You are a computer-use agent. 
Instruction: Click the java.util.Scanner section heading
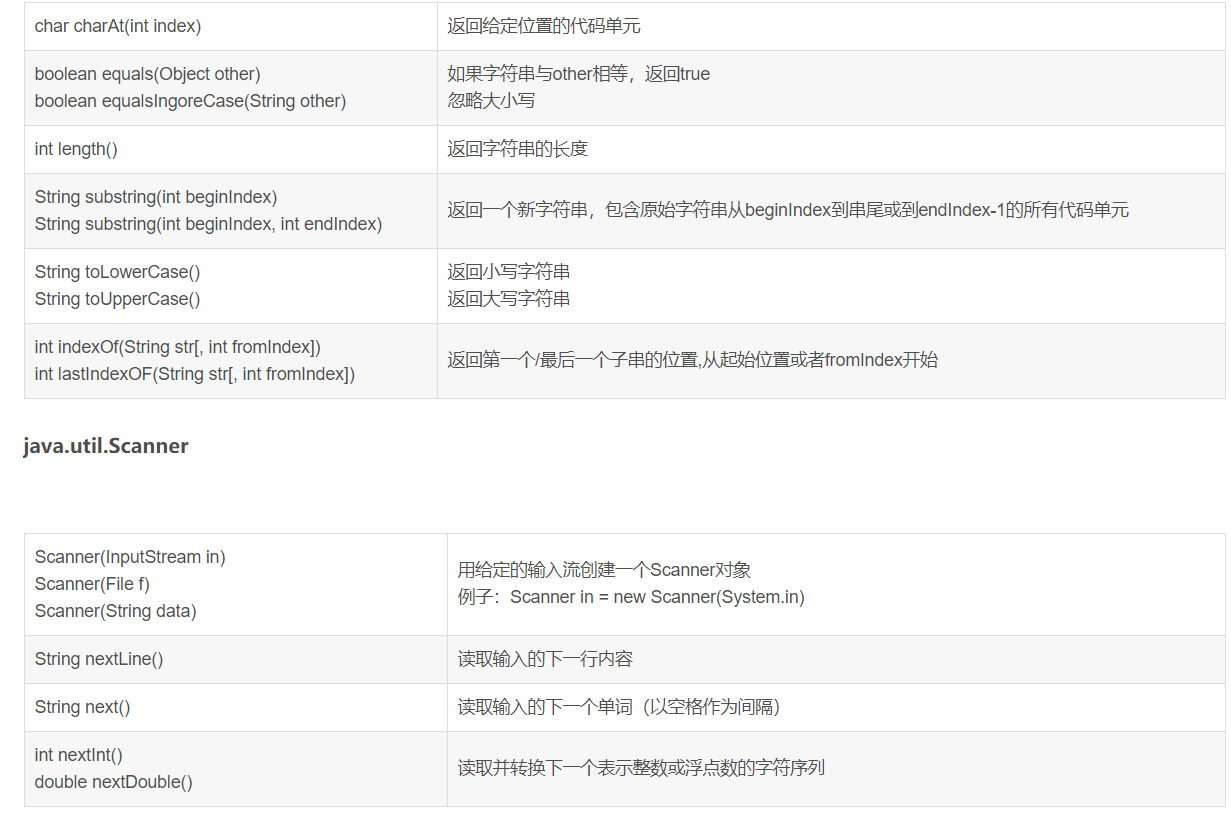[103, 446]
